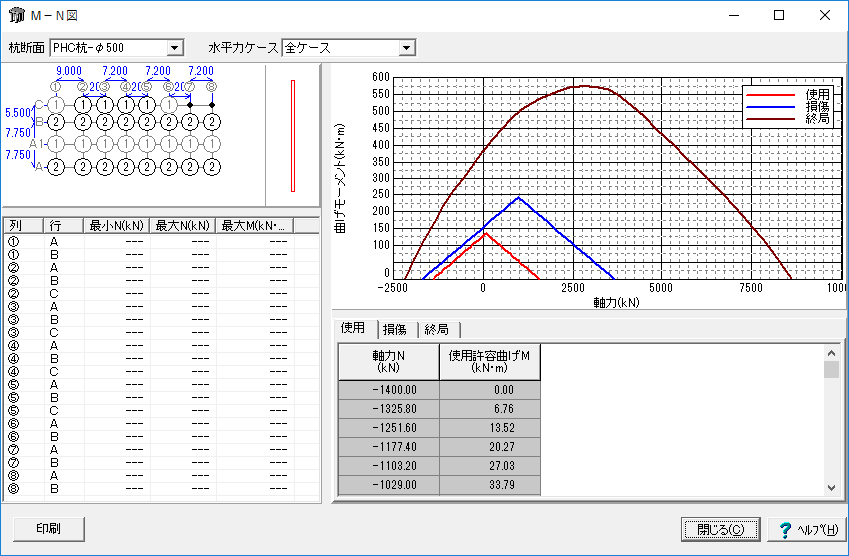Screen dimensions: 849x556
Task: Switch to the 使用 tab
Action: point(352,328)
